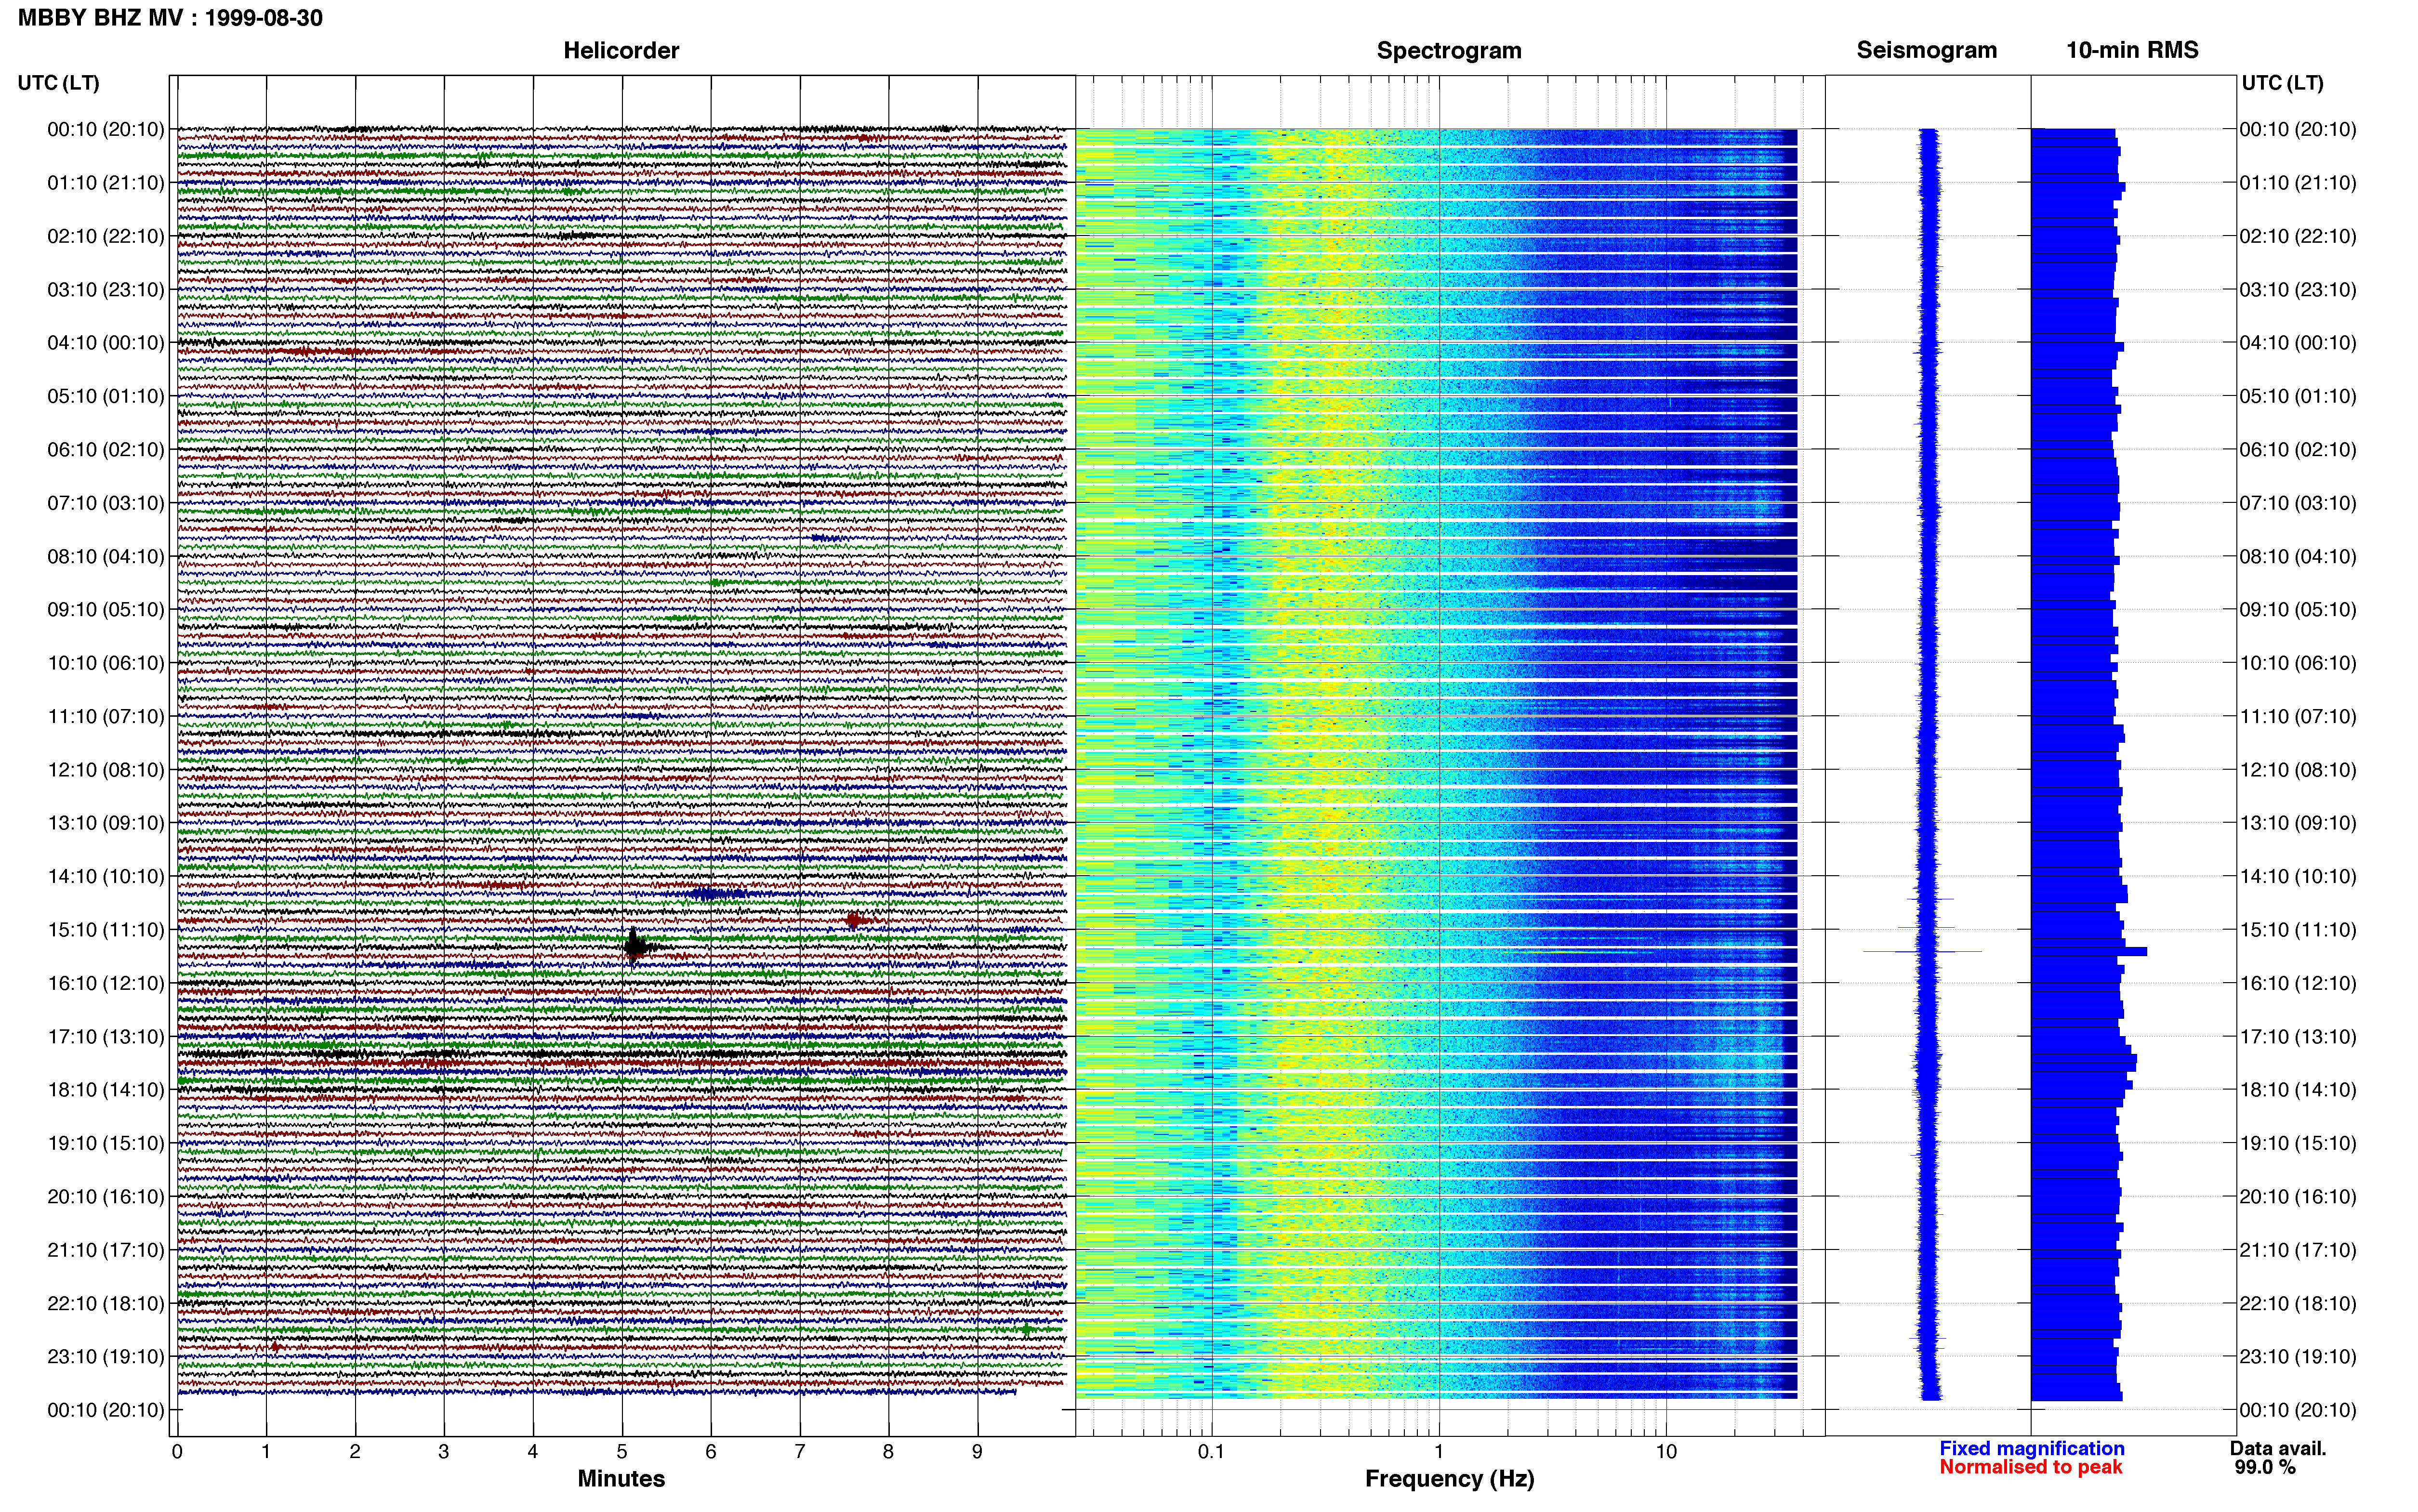2418x1512 pixels.
Task: Click left time label 09:10 (05:10)
Action: click(x=106, y=609)
